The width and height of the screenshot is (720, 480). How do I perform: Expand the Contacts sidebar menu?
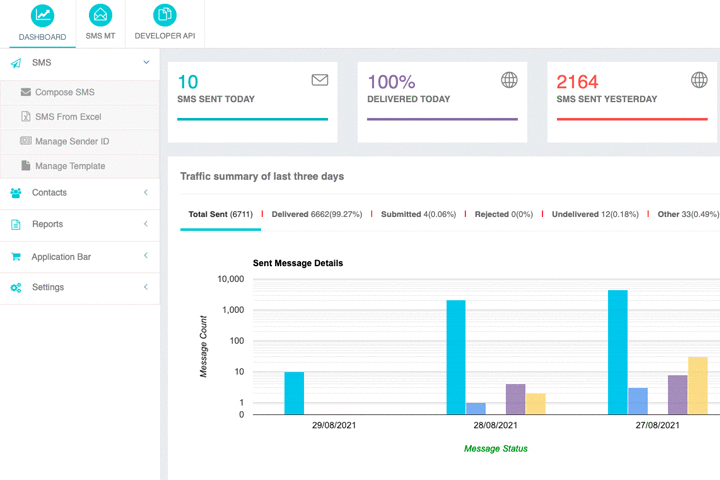[146, 192]
